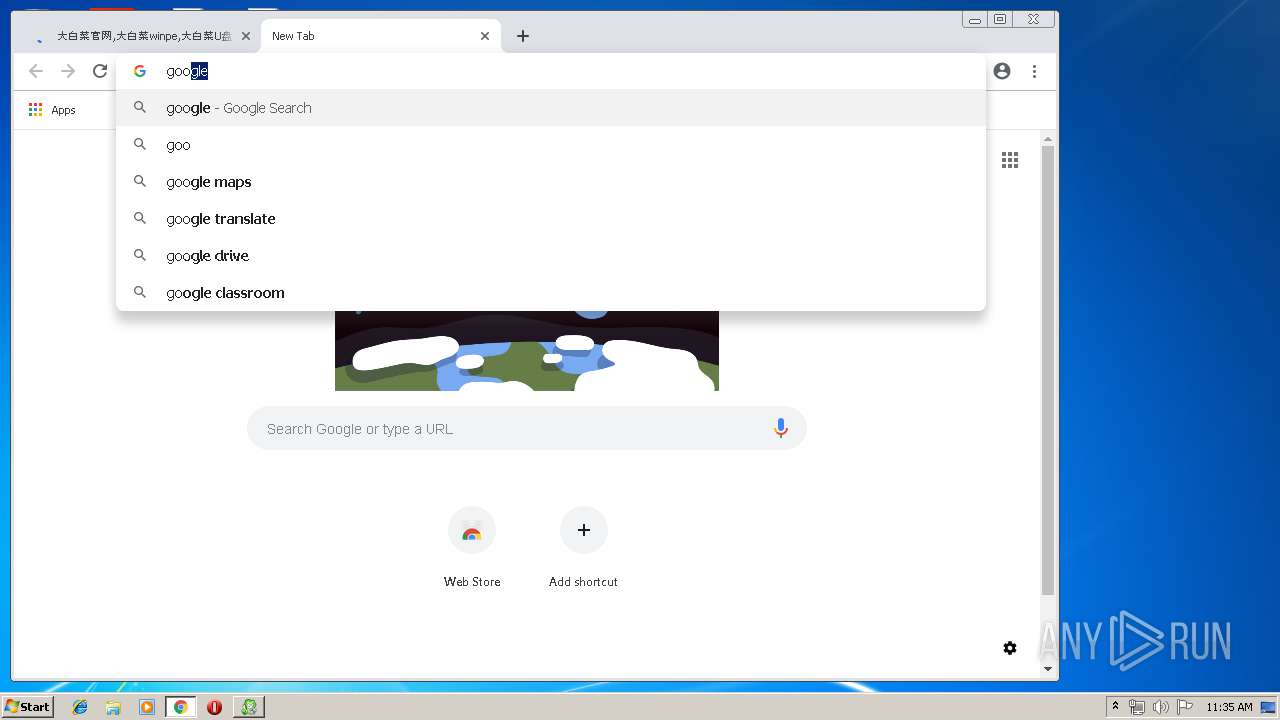Screen dimensions: 1280x720
Task: Open the Apps bookmarks shortcut
Action: click(x=52, y=110)
